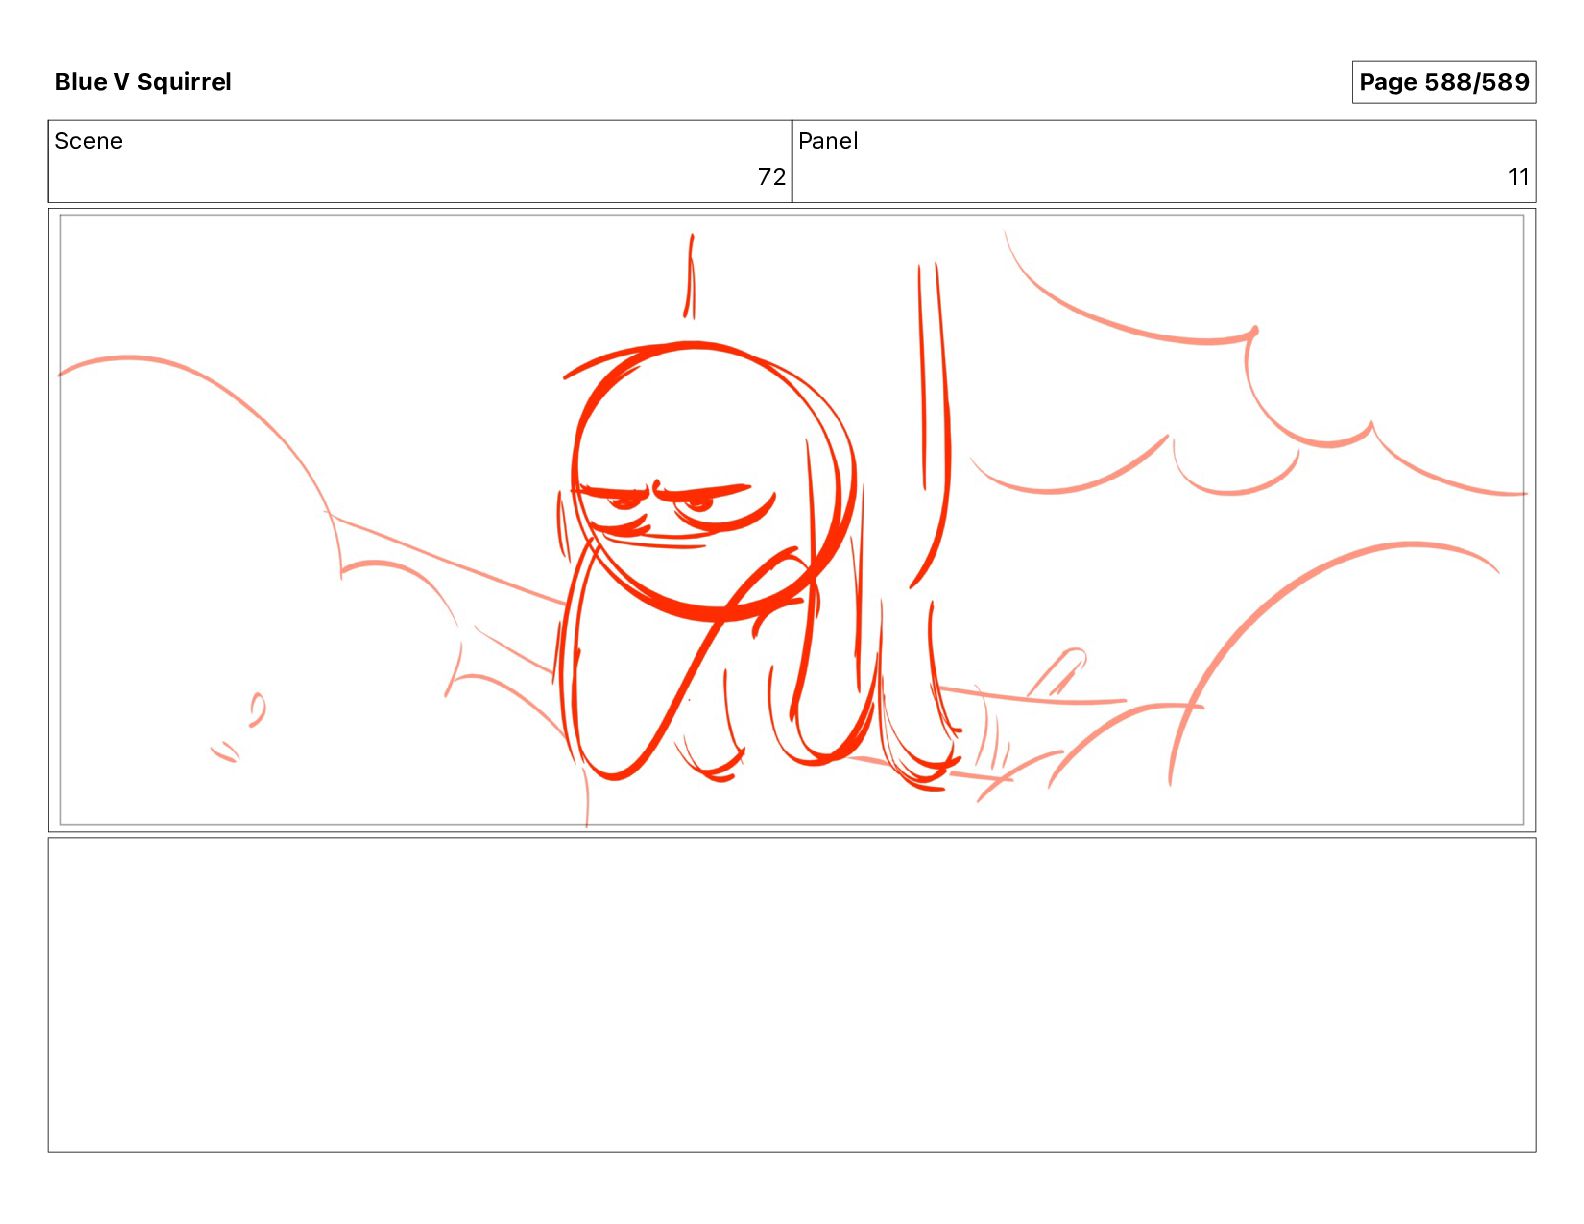Click the 'Blue V Squirrel' title text

point(143,82)
